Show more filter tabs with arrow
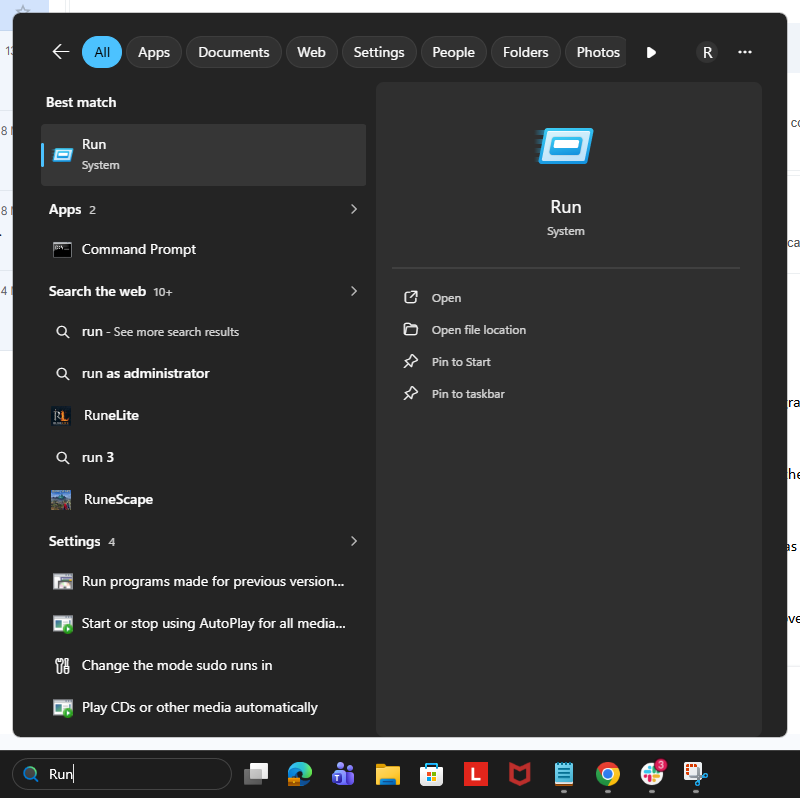This screenshot has height=798, width=800. (651, 52)
